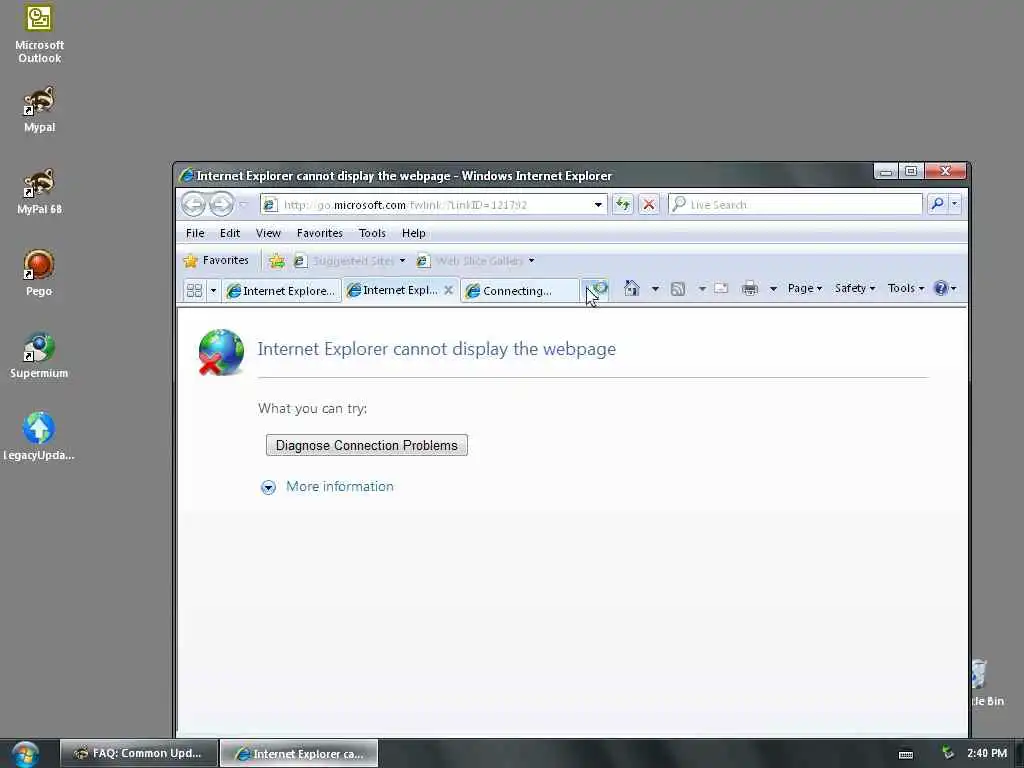Switch to FAQ: Common Upd... taskbar window
1024x768 pixels.
coord(139,754)
